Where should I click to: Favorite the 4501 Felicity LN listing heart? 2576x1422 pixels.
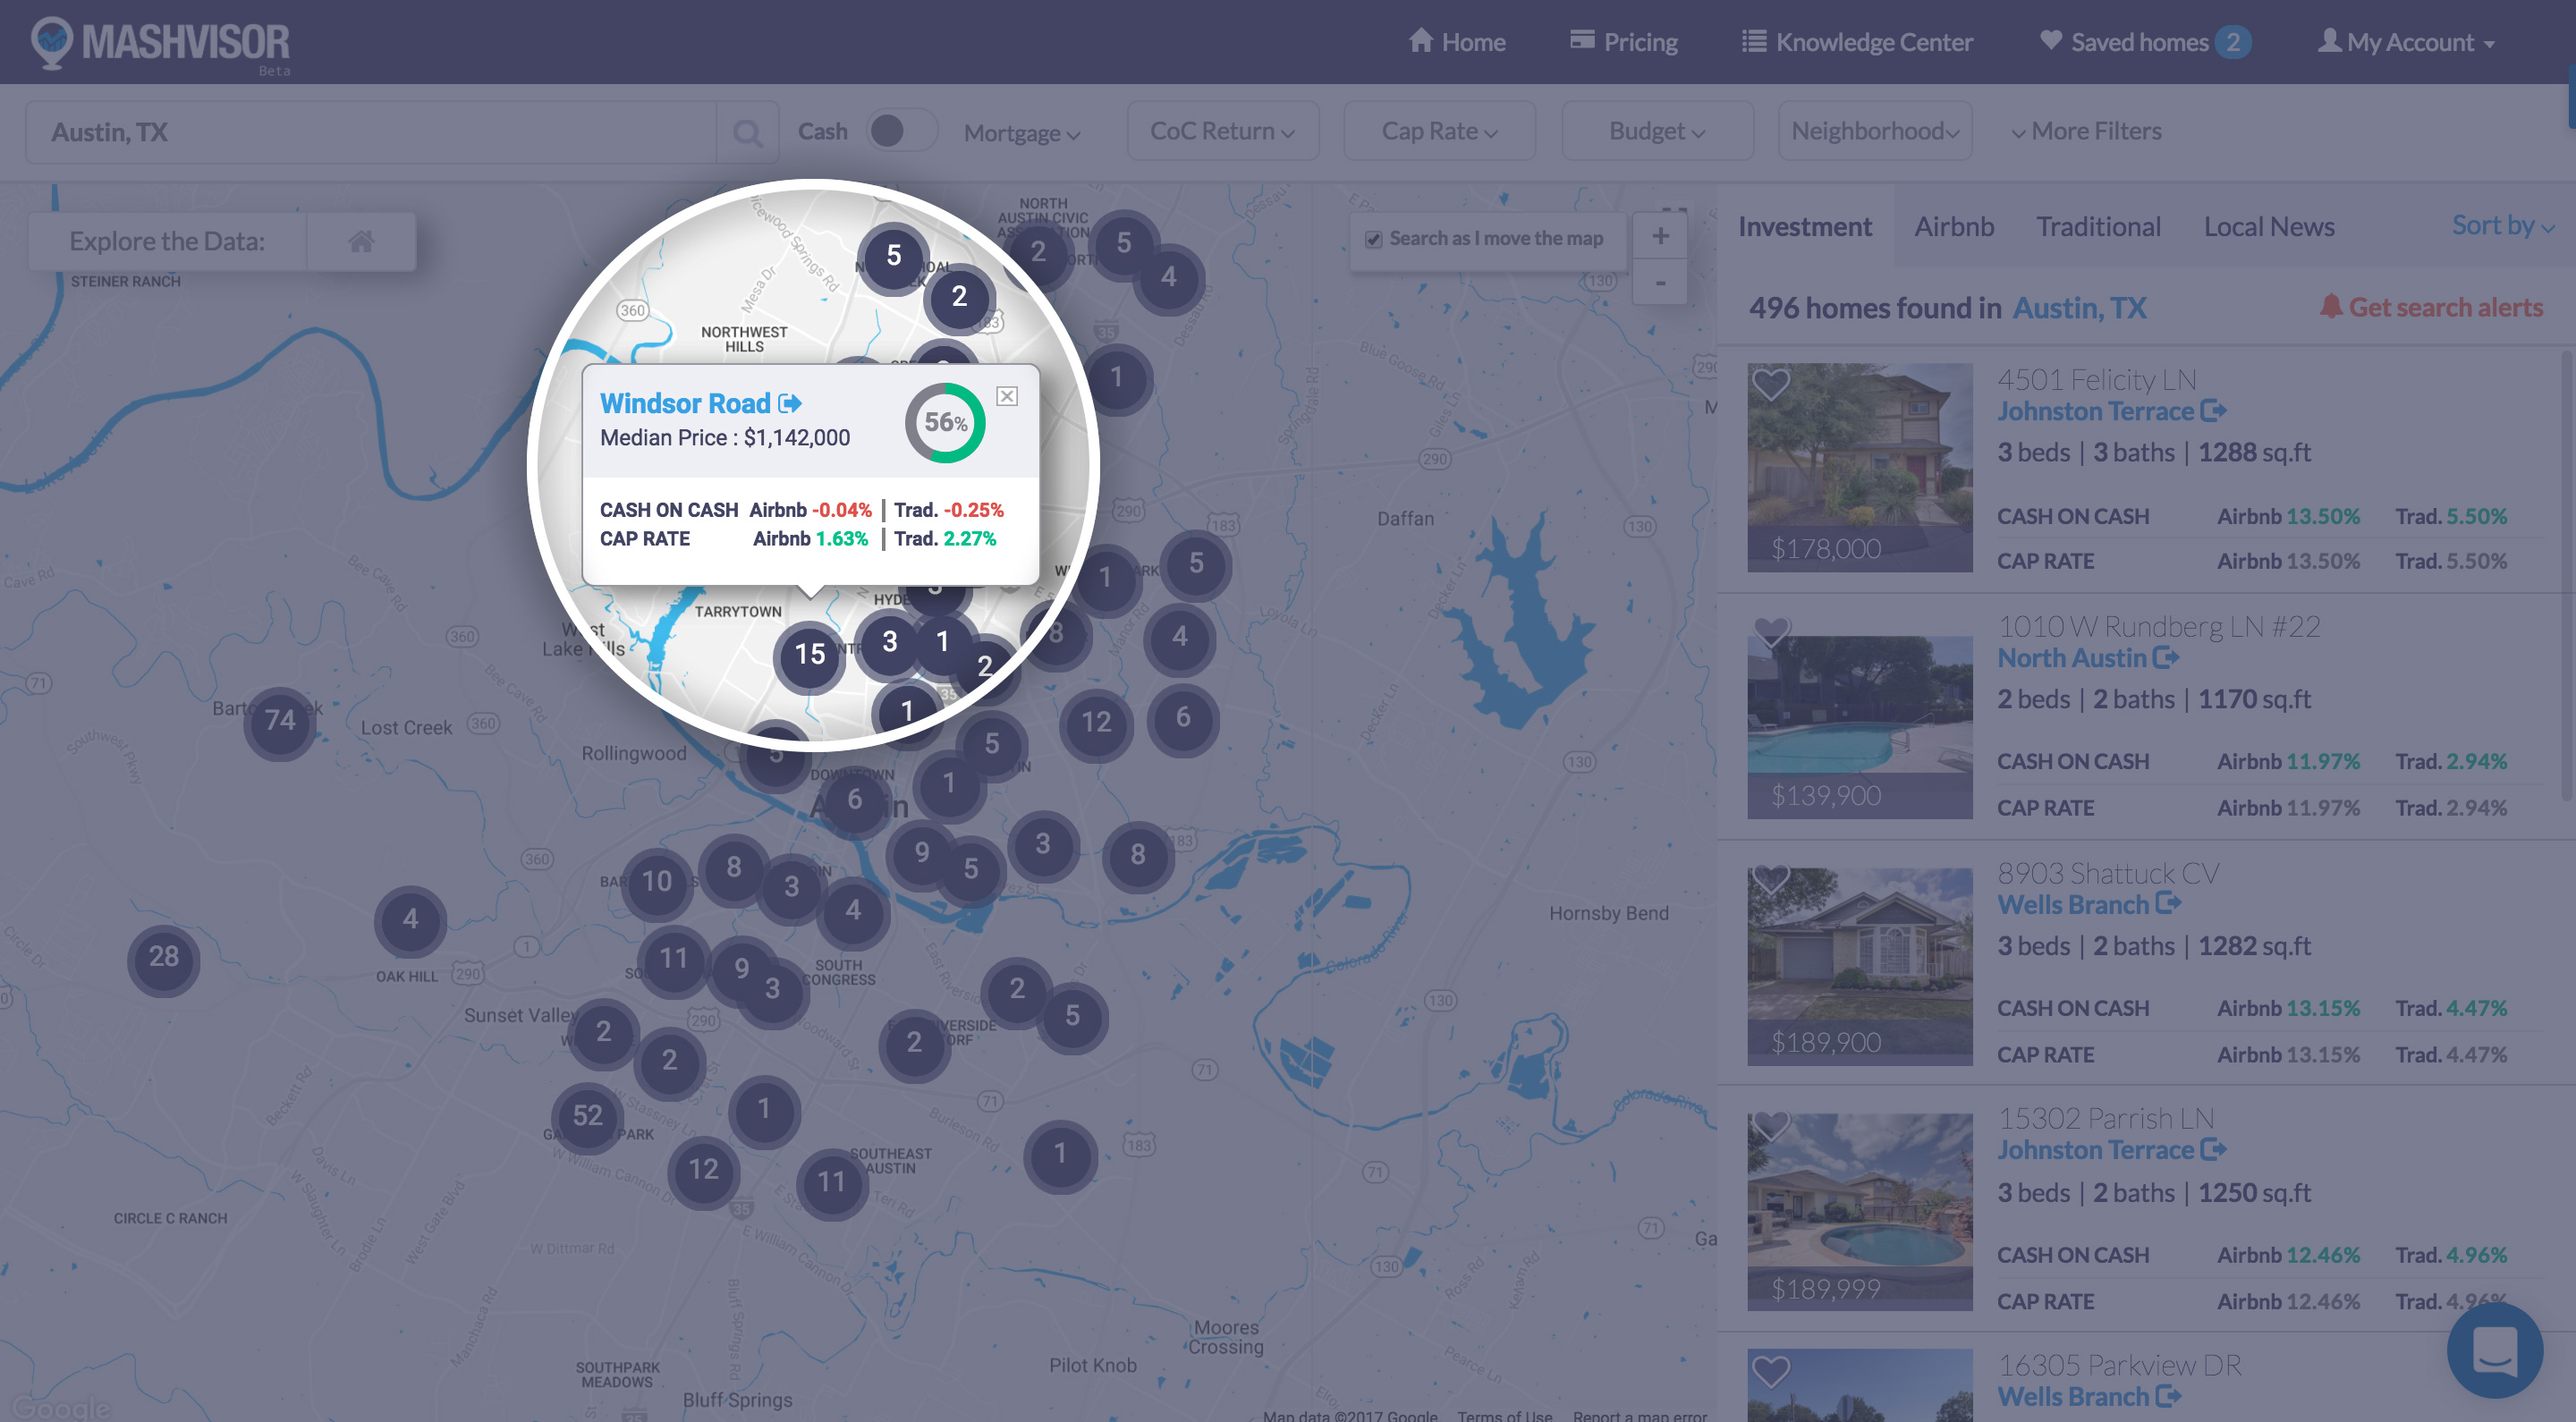pyautogui.click(x=1771, y=384)
